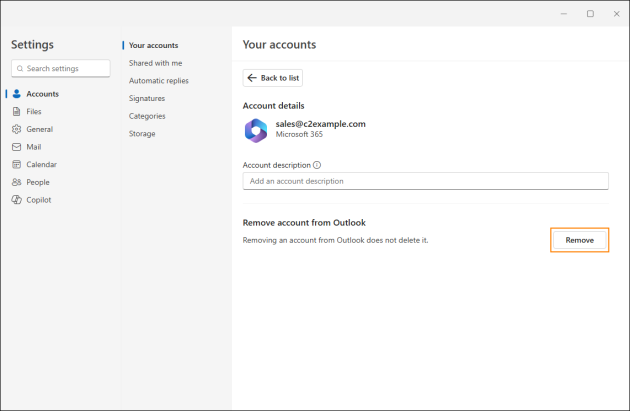Viewport: 630px width, 411px height.
Task: Select Signatures submenu item
Action: click(x=147, y=98)
